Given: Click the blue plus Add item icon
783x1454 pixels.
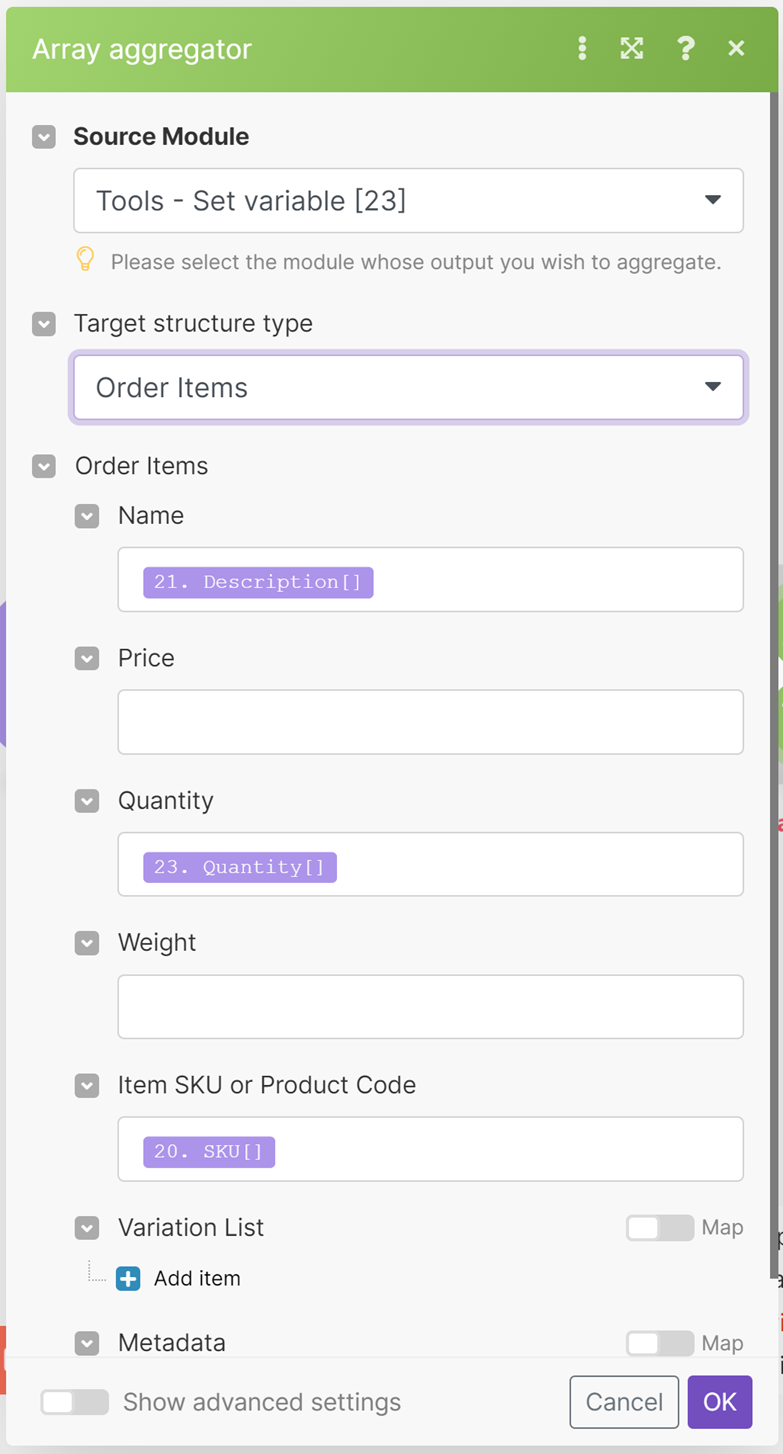Looking at the screenshot, I should (128, 1279).
